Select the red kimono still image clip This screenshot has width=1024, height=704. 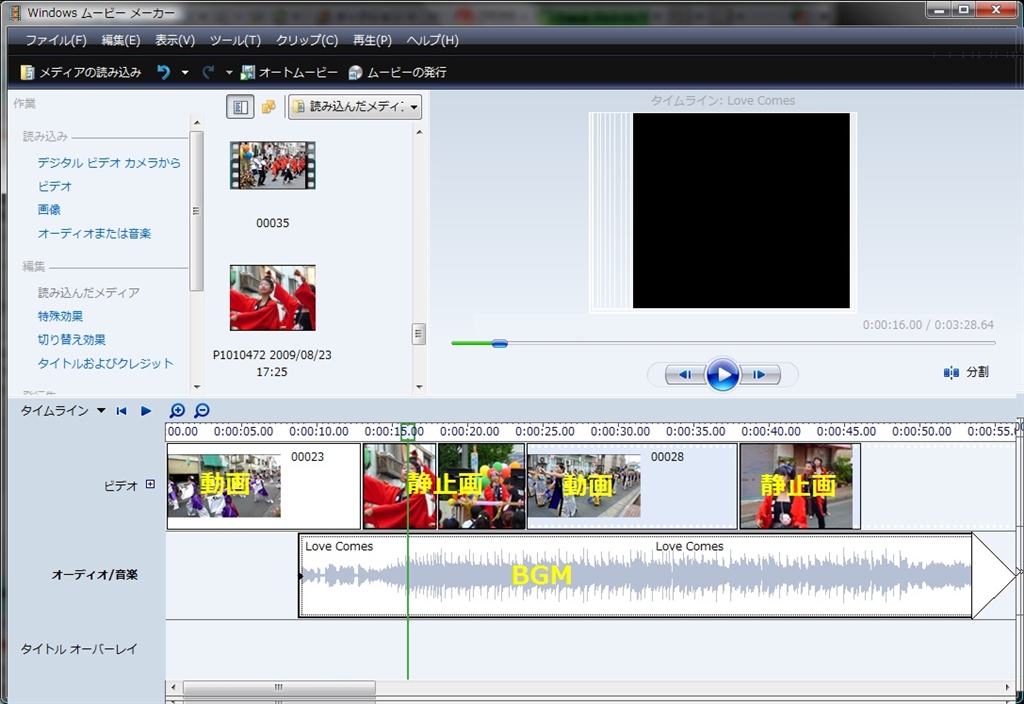(x=400, y=487)
